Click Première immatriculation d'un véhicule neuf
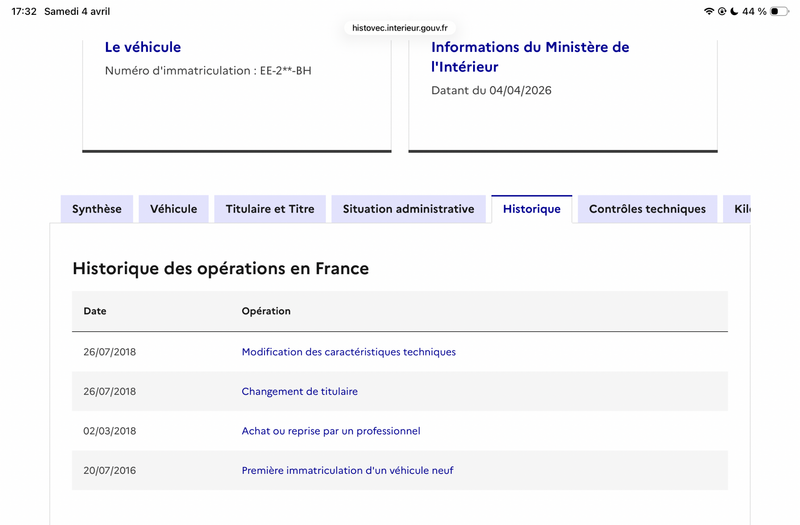The height and width of the screenshot is (525, 800). point(347,470)
